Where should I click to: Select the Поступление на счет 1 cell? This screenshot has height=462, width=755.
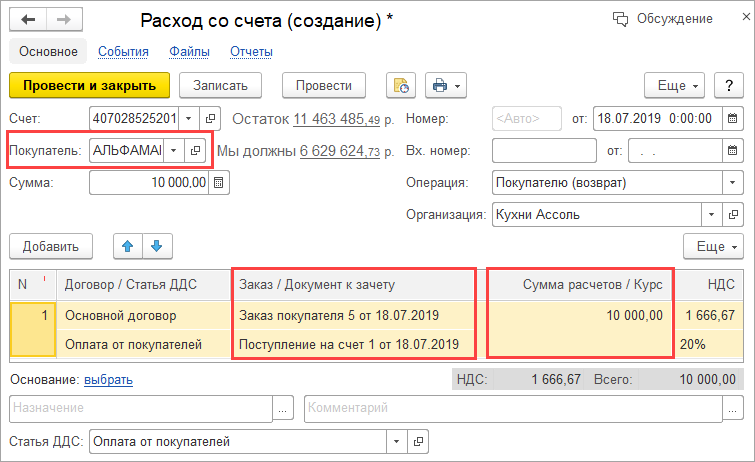[x=354, y=344]
